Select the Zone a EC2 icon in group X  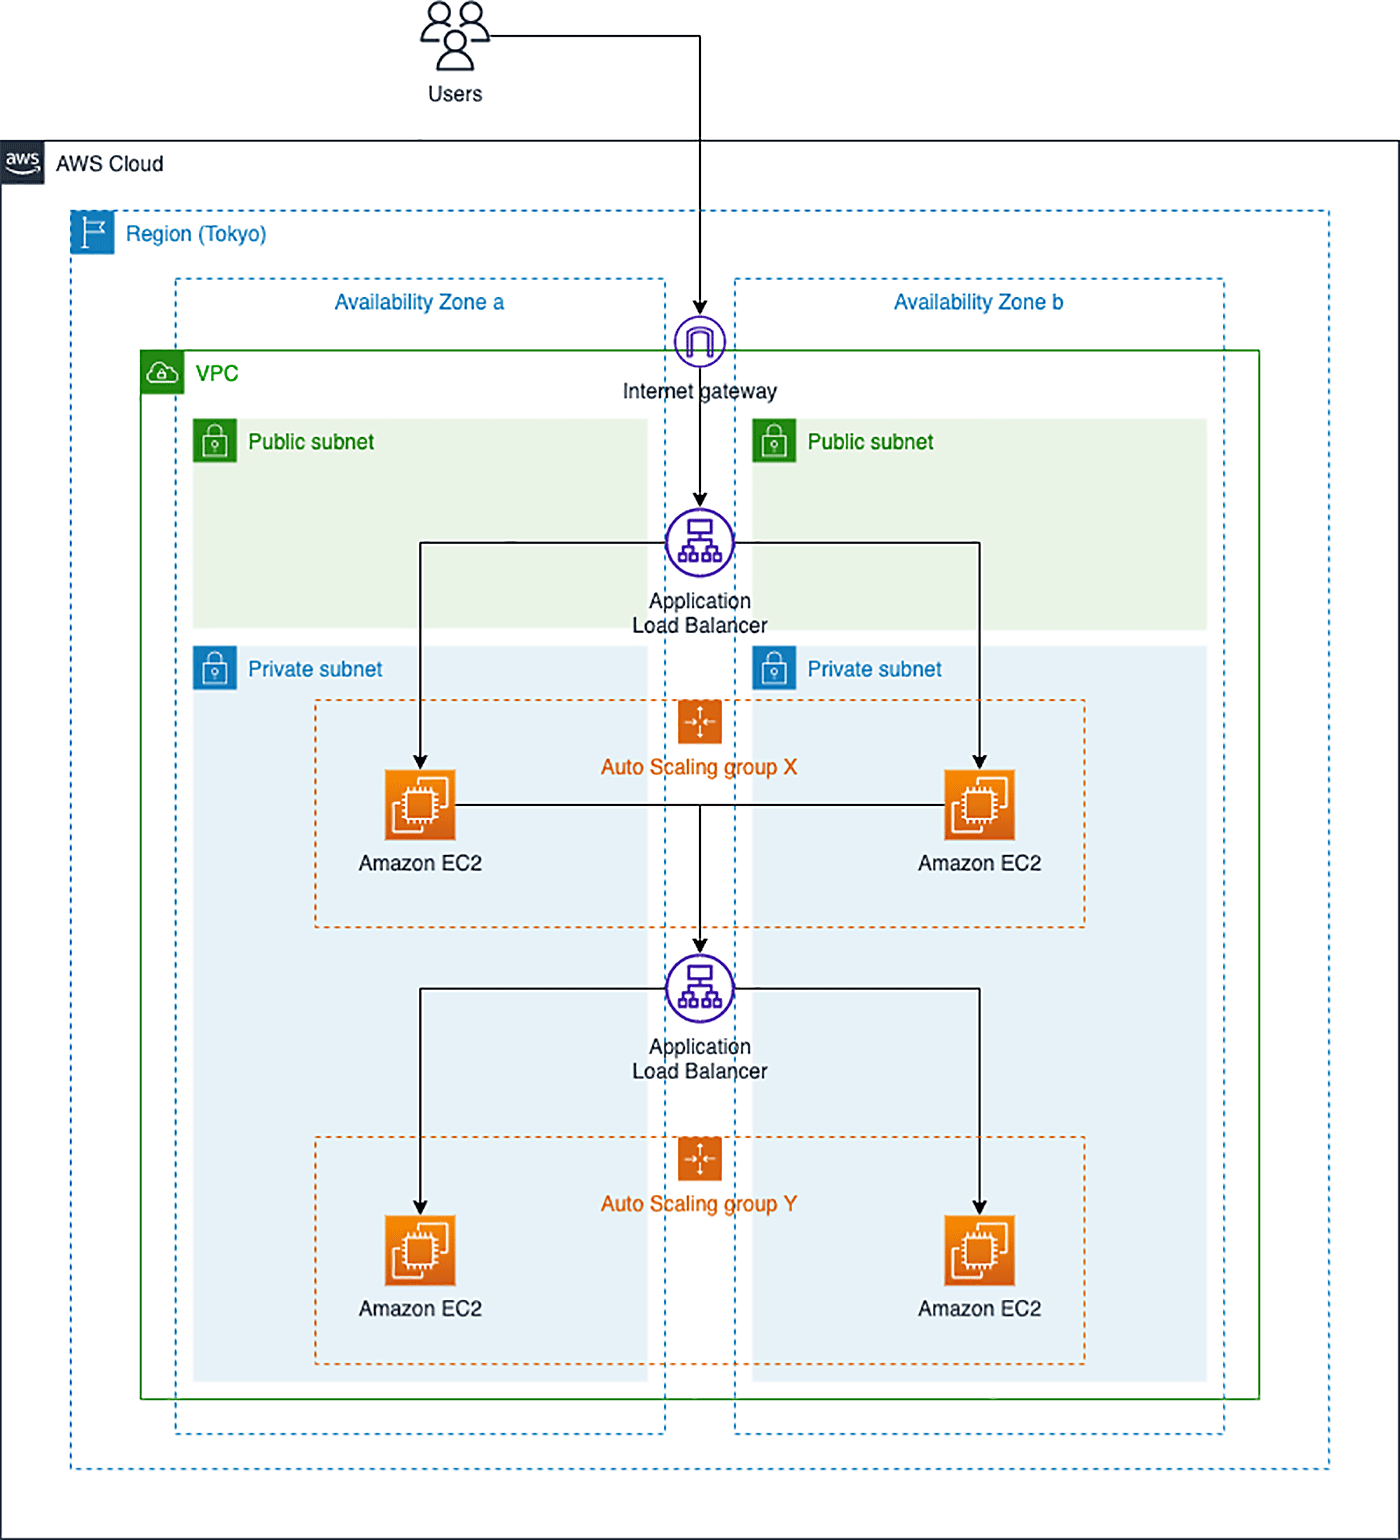420,805
